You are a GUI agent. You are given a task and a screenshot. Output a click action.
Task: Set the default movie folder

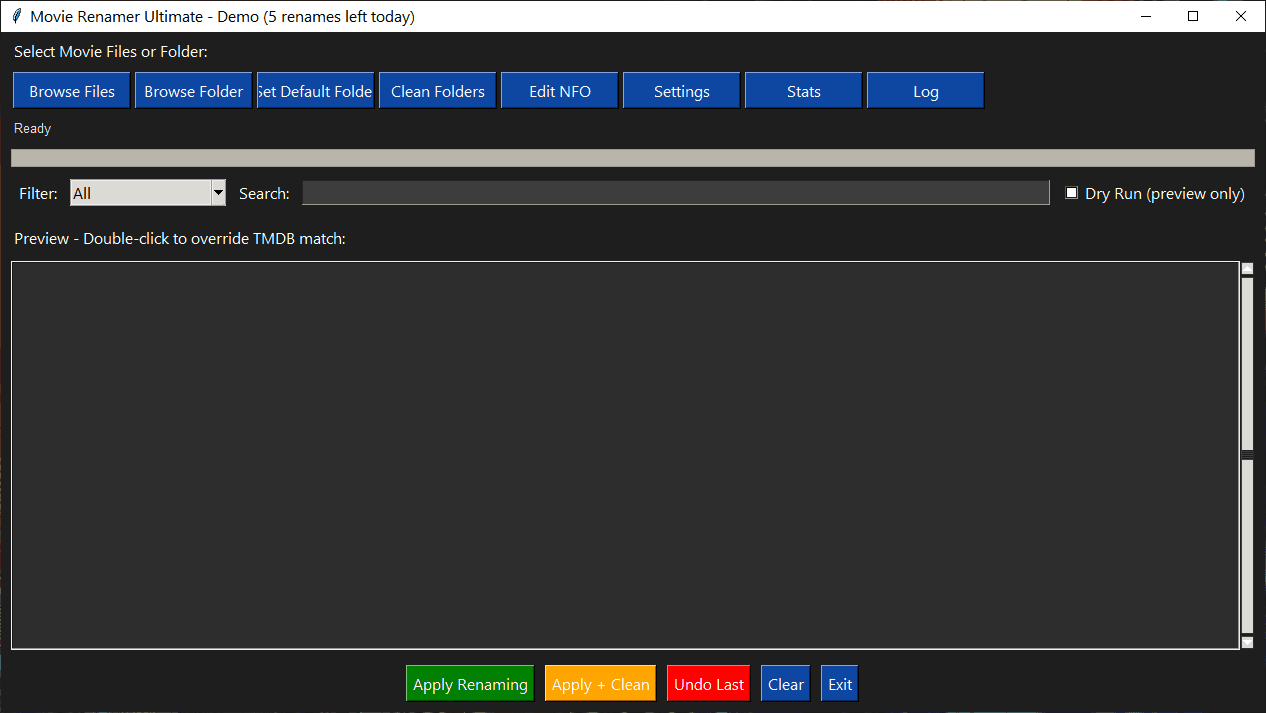315,89
